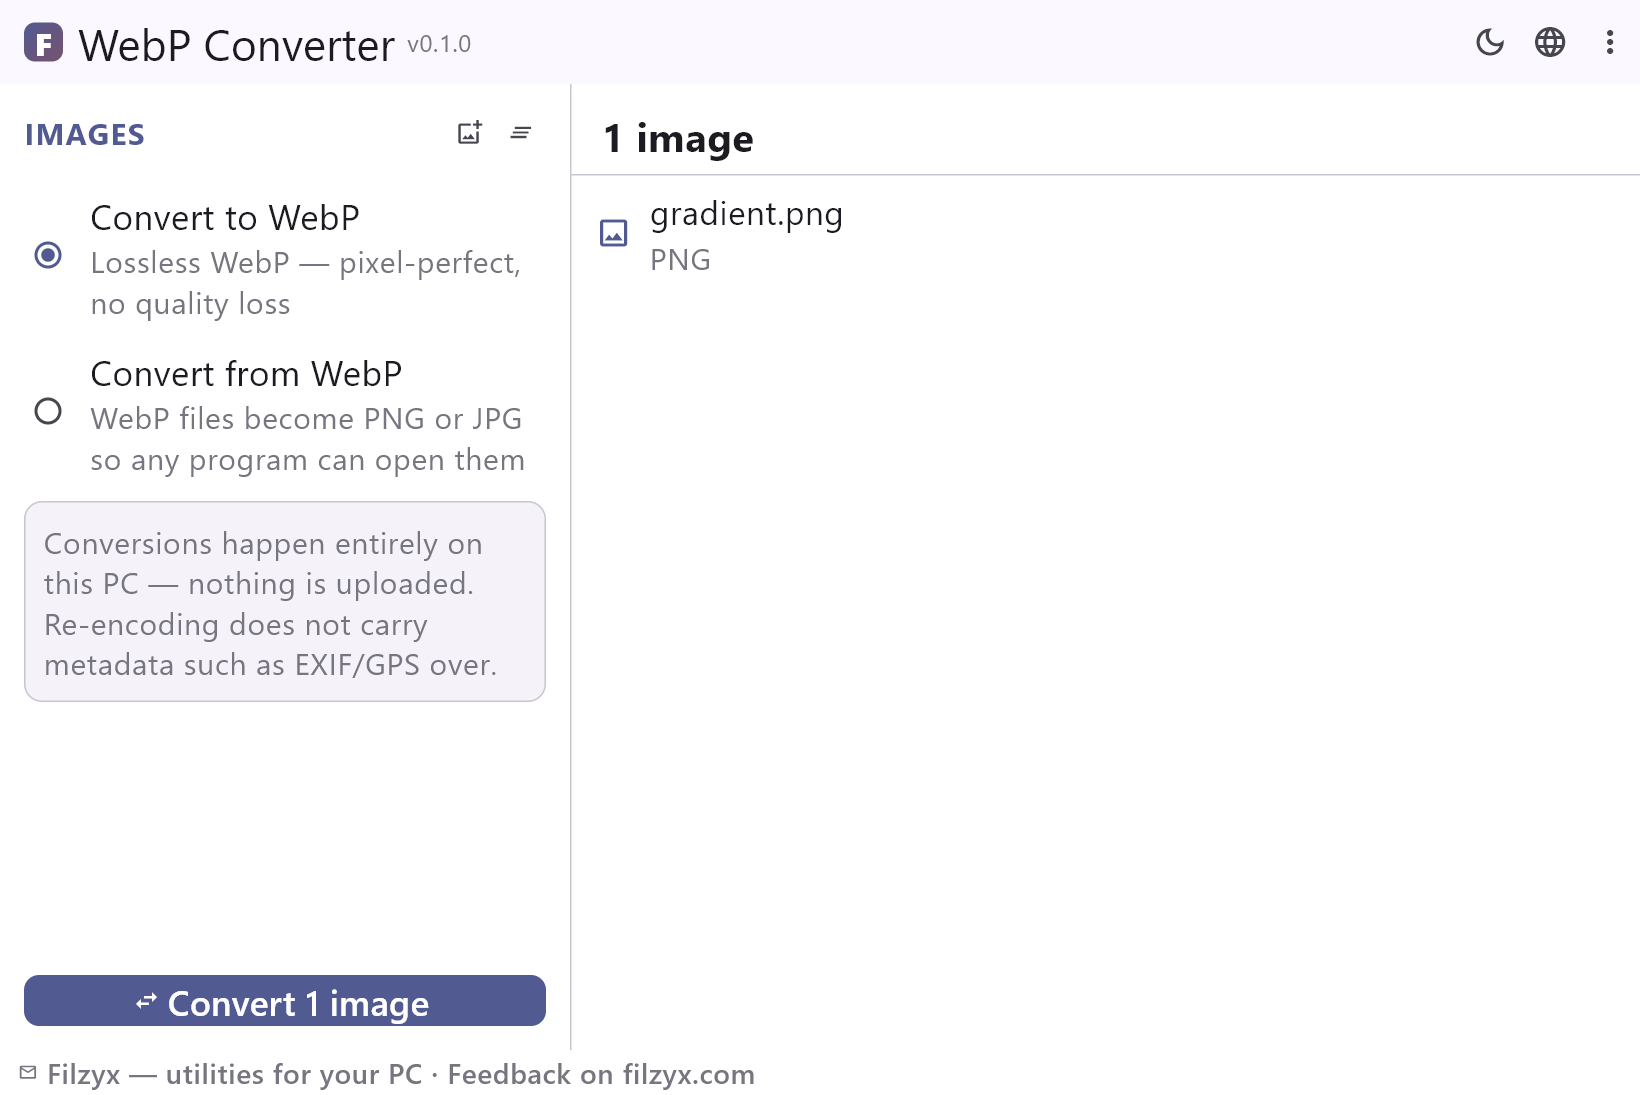1640x1095 pixels.
Task: Click the gradient.png file type icon
Action: click(614, 233)
